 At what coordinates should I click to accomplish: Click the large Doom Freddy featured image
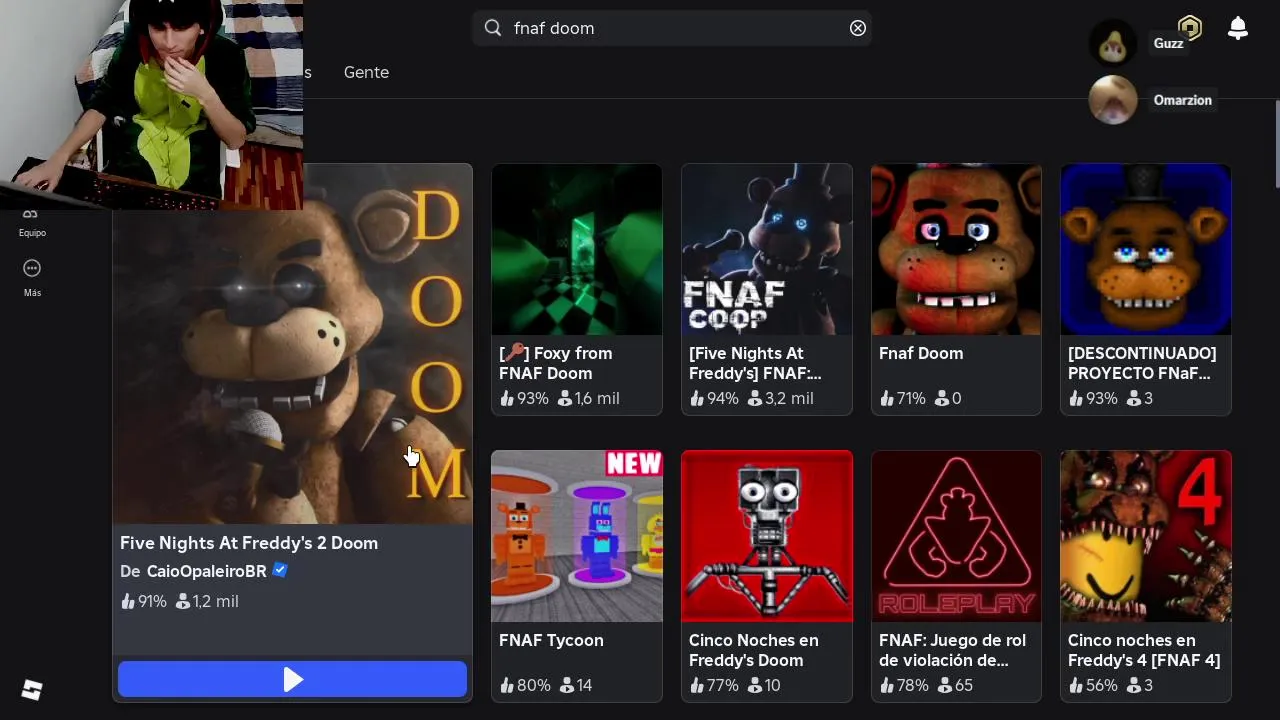pos(292,344)
